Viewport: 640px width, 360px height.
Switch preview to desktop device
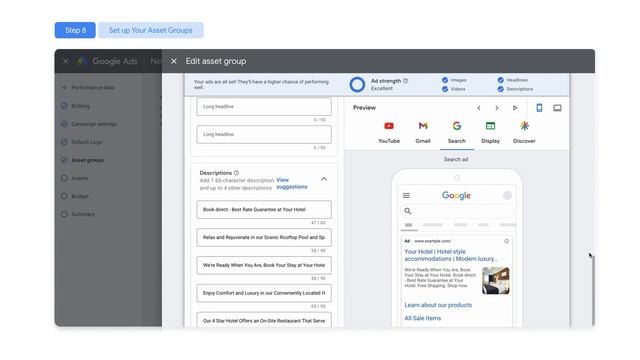point(557,108)
